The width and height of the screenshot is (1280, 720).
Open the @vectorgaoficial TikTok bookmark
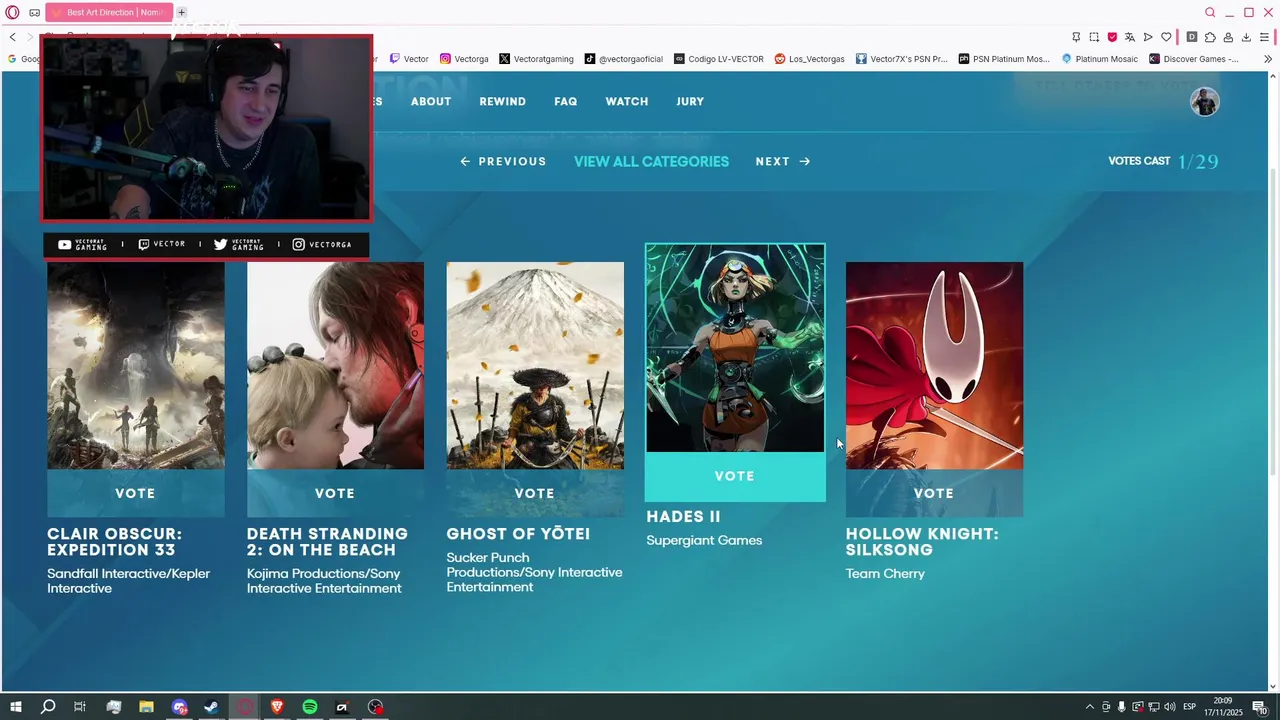point(624,59)
